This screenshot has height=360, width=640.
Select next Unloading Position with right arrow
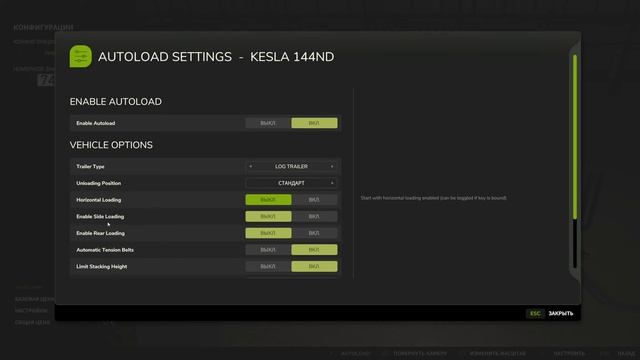point(332,183)
